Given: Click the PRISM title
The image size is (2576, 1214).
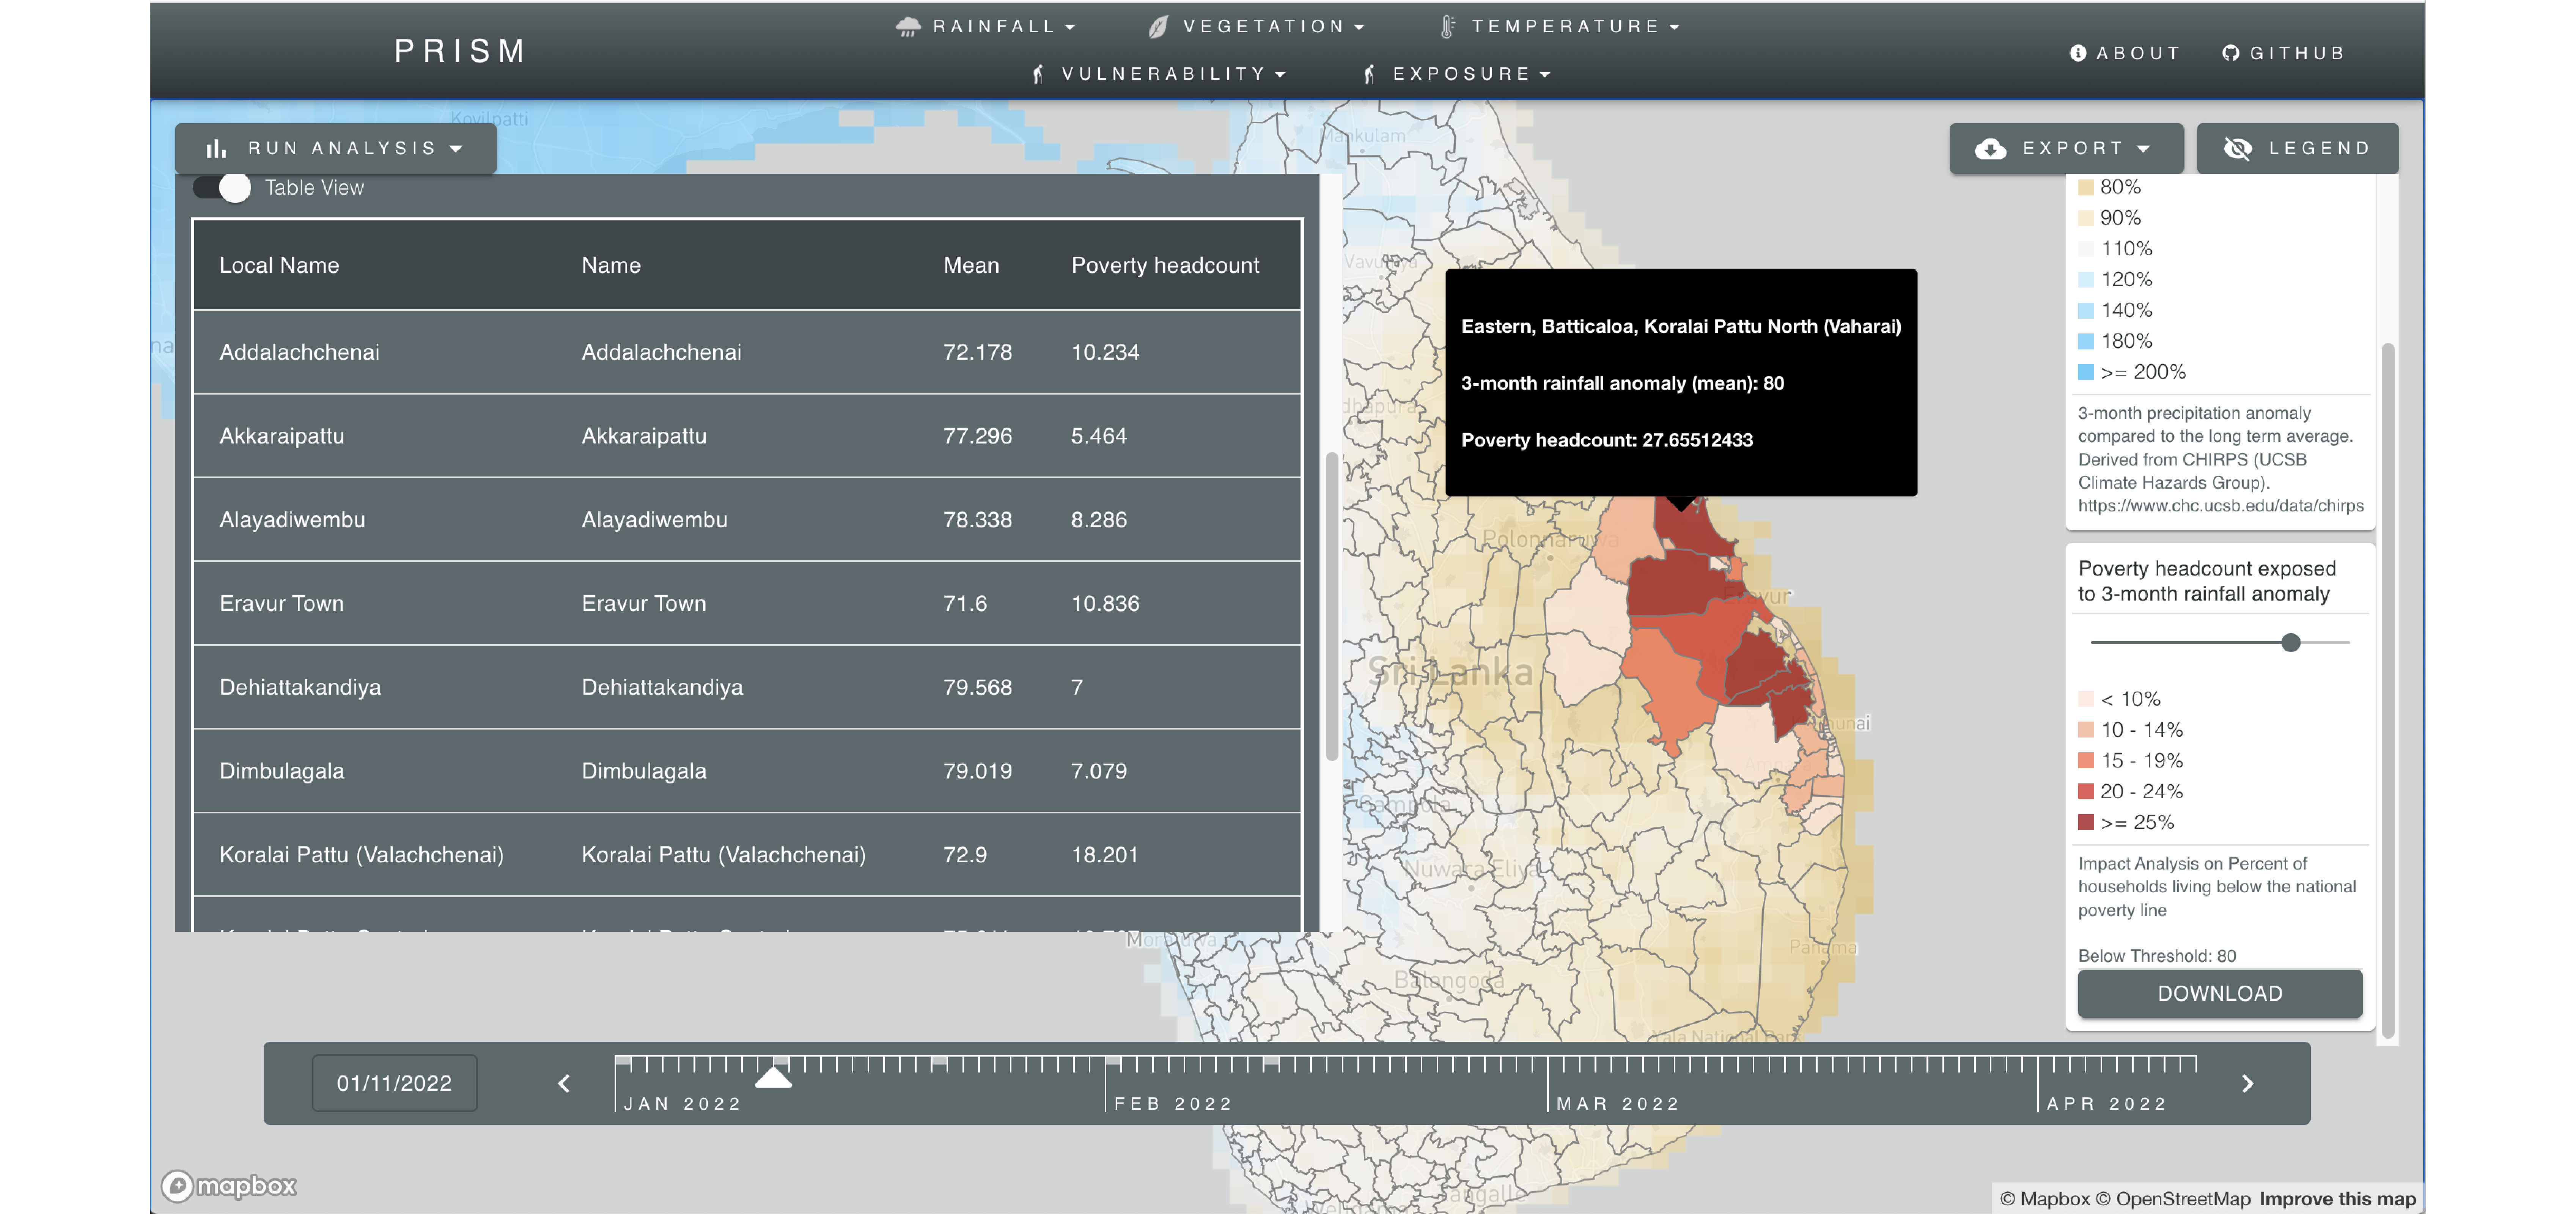Looking at the screenshot, I should (x=460, y=51).
